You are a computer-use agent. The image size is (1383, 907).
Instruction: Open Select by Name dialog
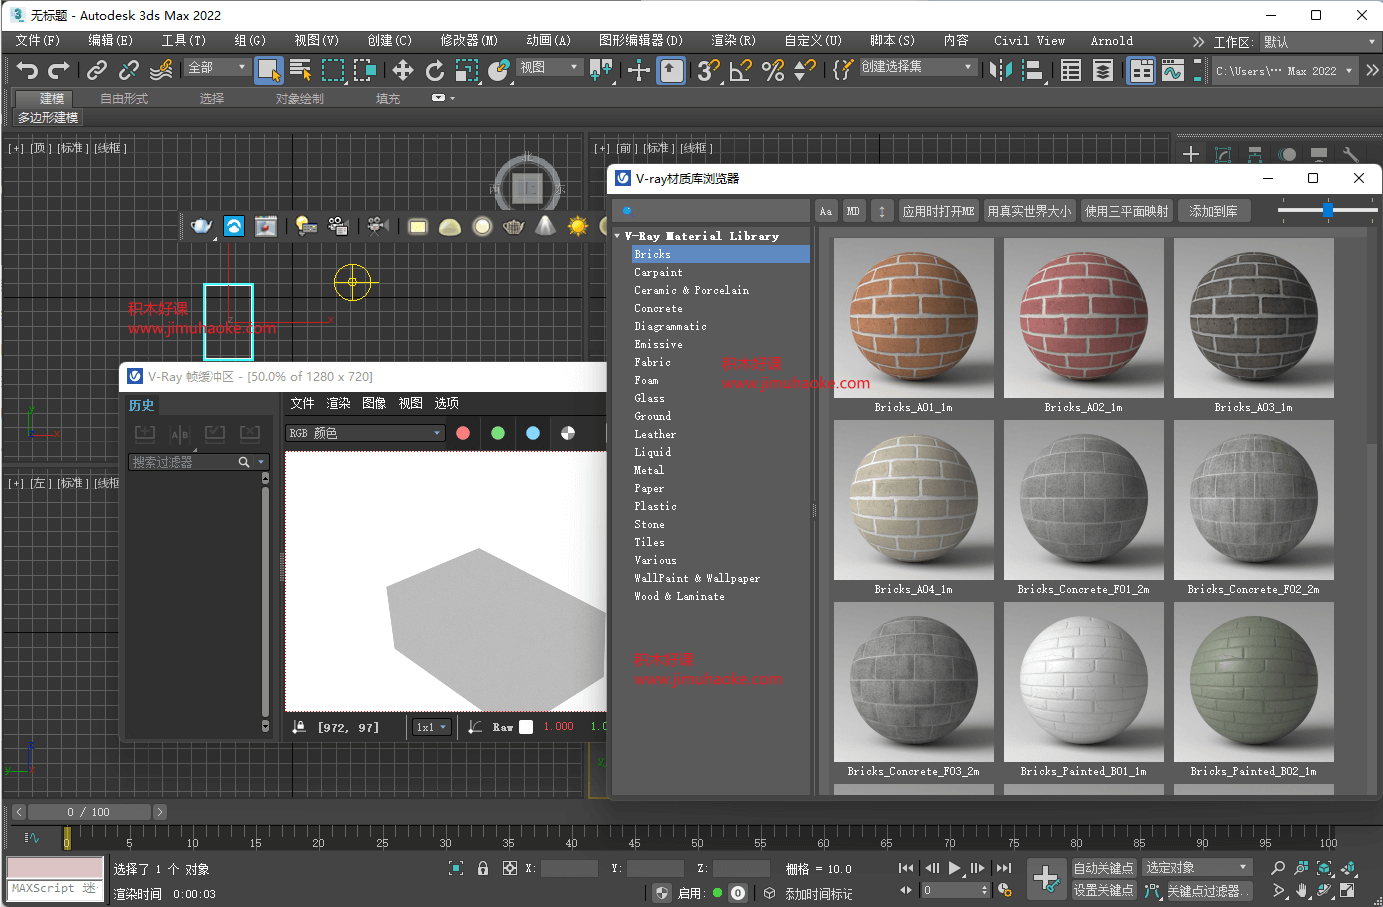300,70
